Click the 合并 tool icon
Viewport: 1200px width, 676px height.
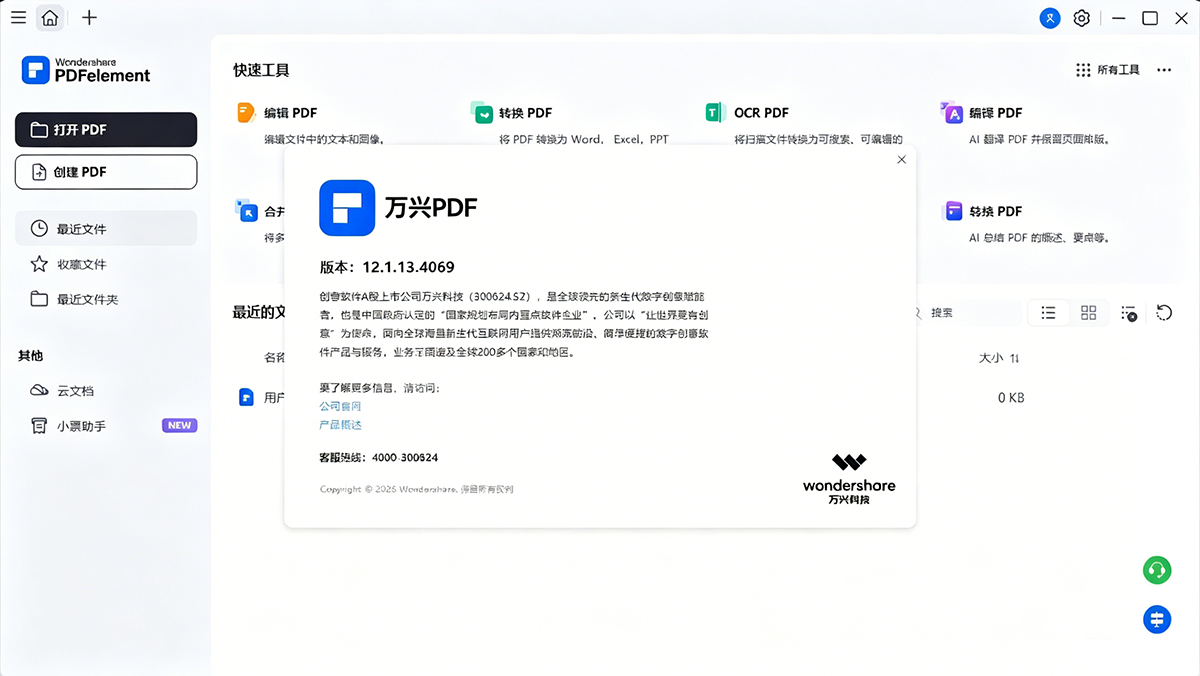click(246, 210)
